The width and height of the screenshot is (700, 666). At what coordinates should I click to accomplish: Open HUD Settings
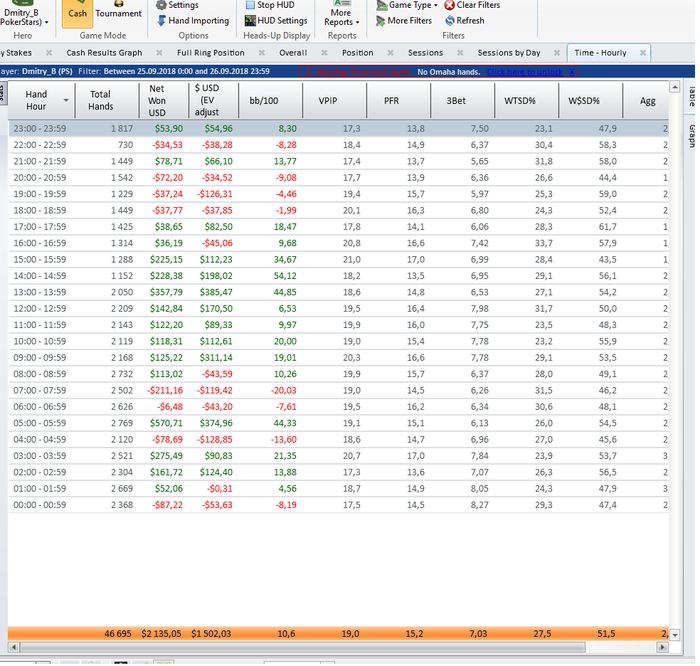pyautogui.click(x=275, y=20)
